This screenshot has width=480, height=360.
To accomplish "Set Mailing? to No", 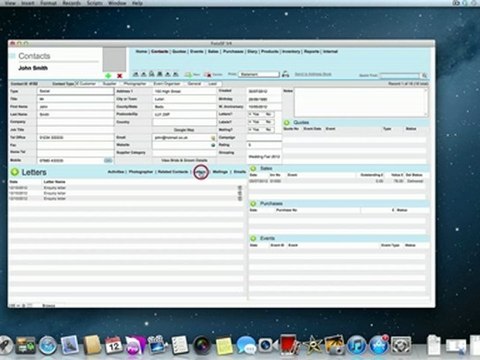I will coord(267,130).
